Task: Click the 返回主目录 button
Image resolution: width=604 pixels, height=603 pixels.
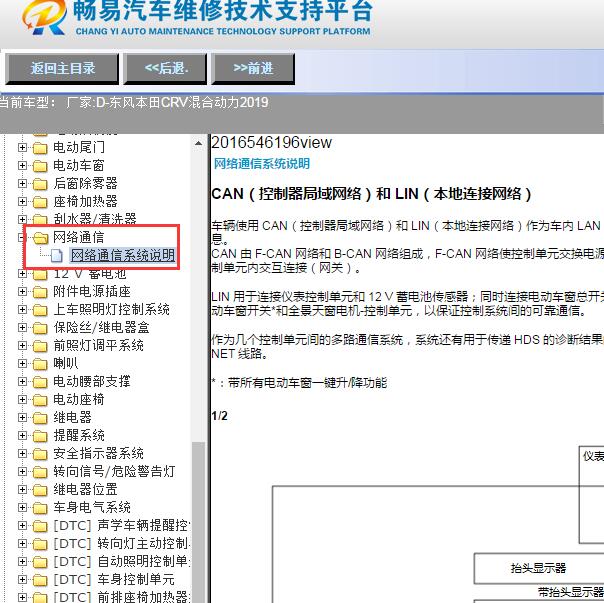Action: click(62, 69)
